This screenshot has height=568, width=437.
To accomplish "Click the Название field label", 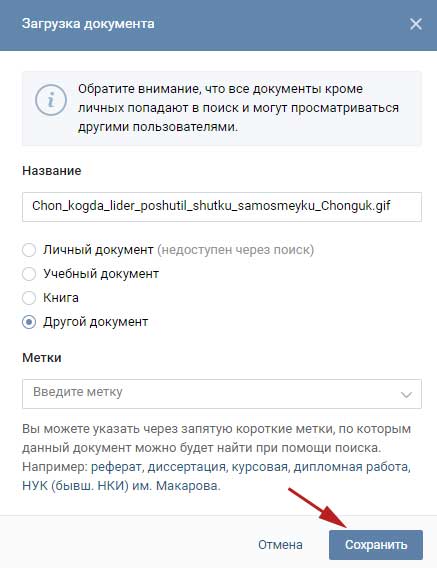I will 51,171.
